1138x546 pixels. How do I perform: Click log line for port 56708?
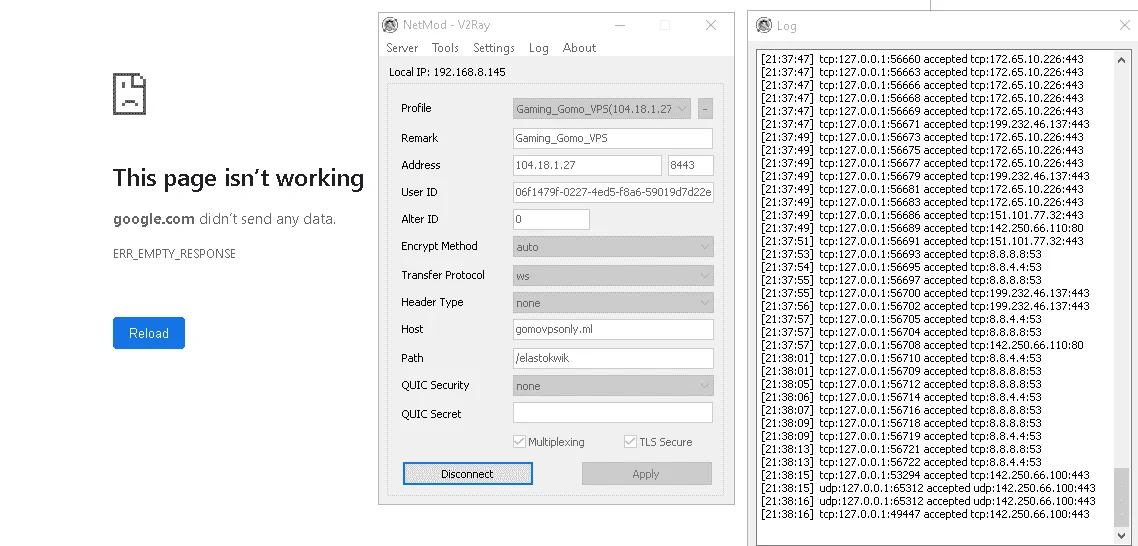[x=922, y=345]
